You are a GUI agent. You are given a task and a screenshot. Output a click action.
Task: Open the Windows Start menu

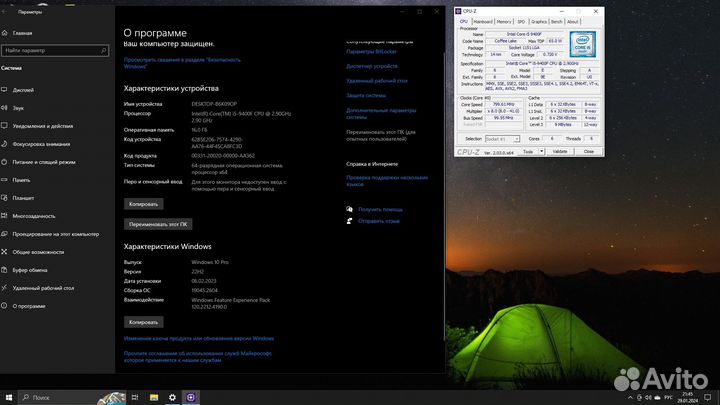tap(9, 397)
